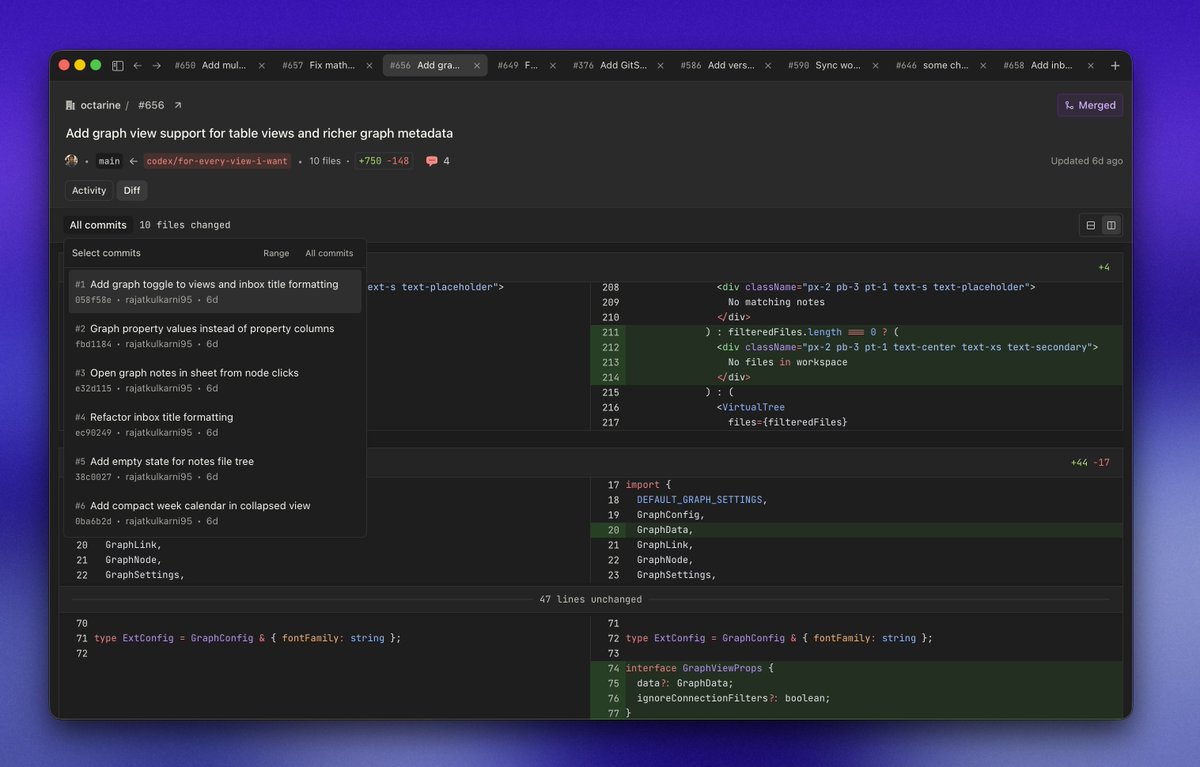Image resolution: width=1200 pixels, height=767 pixels.
Task: Switch to the Diff tab
Action: coord(132,190)
